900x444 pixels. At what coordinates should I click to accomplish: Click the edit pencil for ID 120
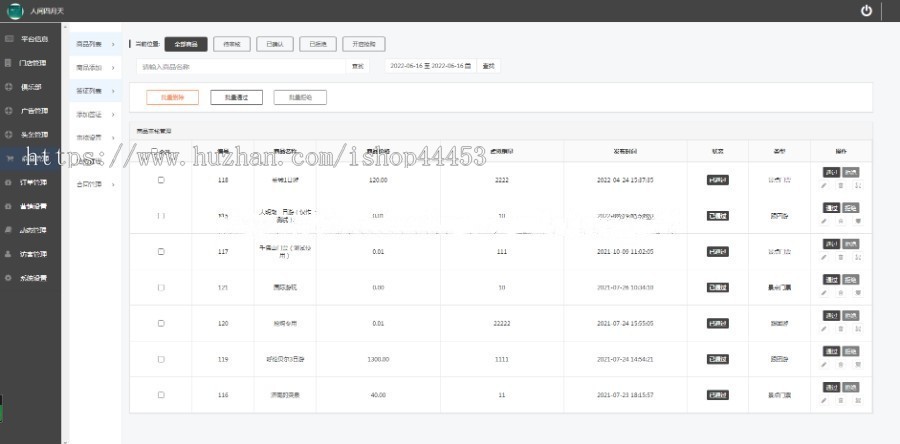coord(824,329)
